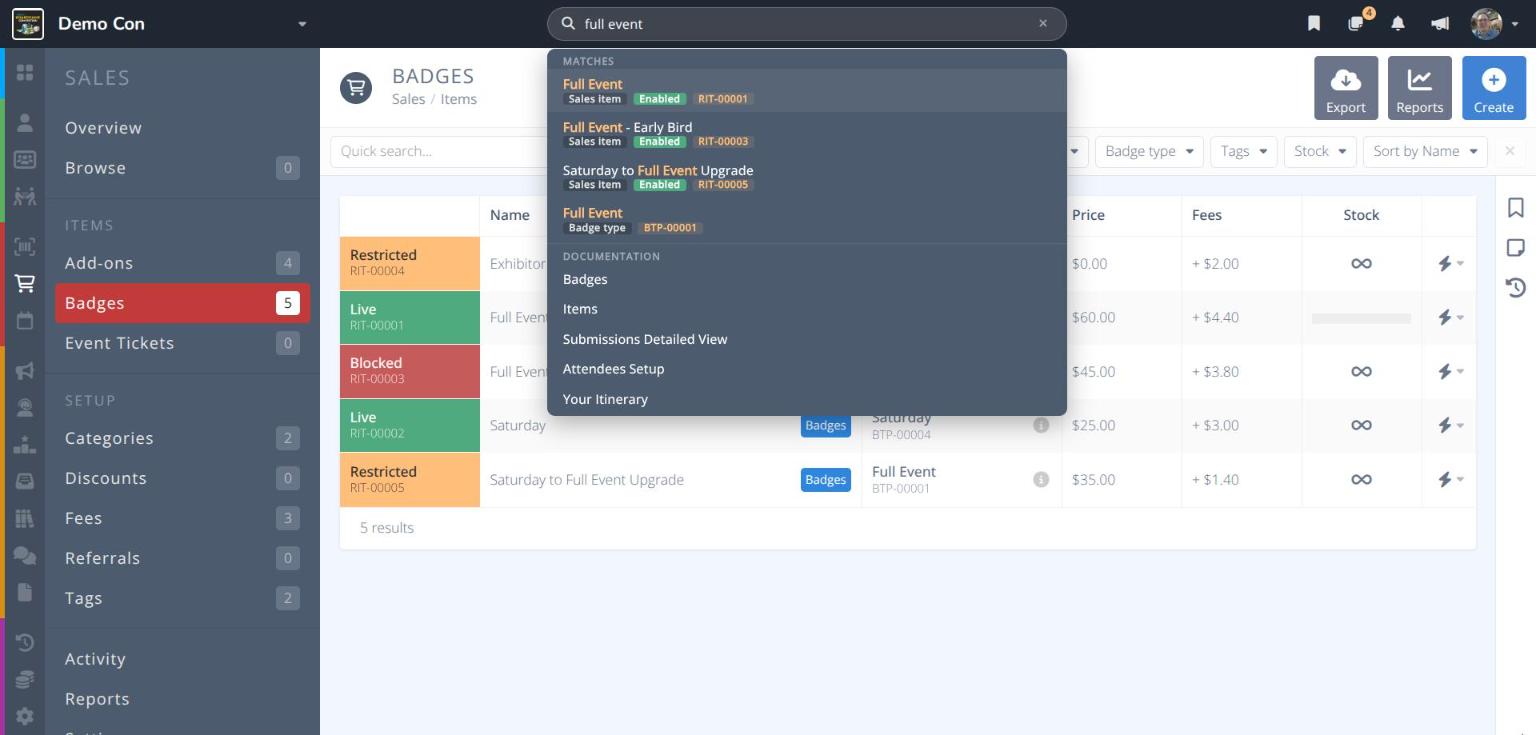The height and width of the screenshot is (735, 1536).
Task: Click the stock bar in $60.00 row
Action: click(1361, 318)
